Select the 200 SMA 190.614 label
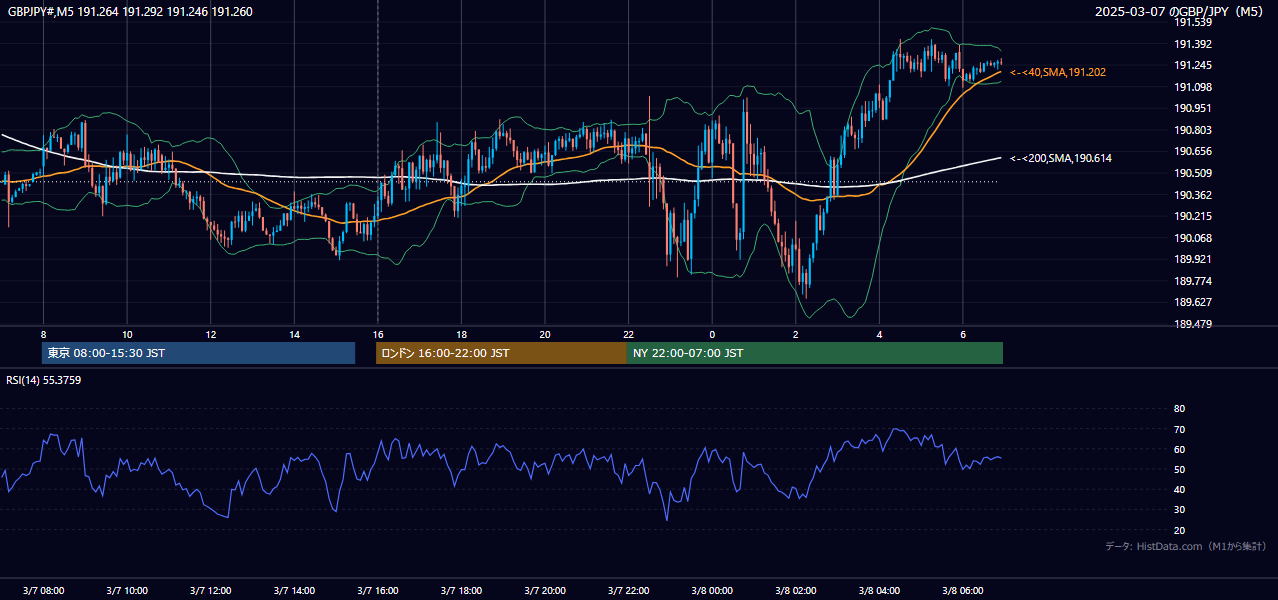This screenshot has height=600, width=1278. click(1061, 158)
